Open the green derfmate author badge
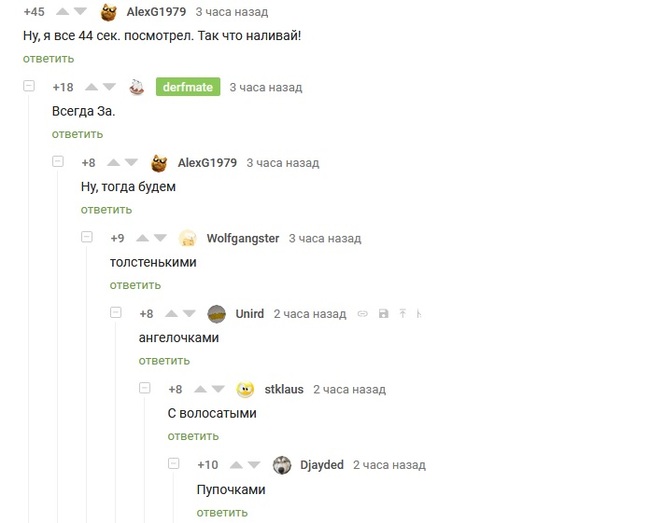This screenshot has height=523, width=650. pyautogui.click(x=188, y=87)
